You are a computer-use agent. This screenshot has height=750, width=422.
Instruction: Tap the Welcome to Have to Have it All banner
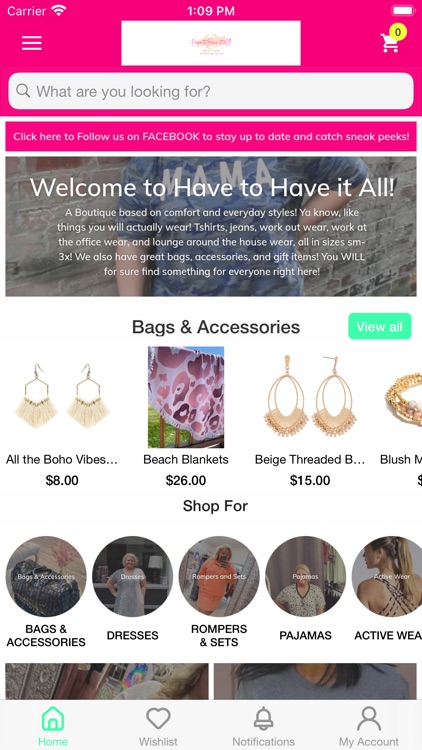pos(211,226)
